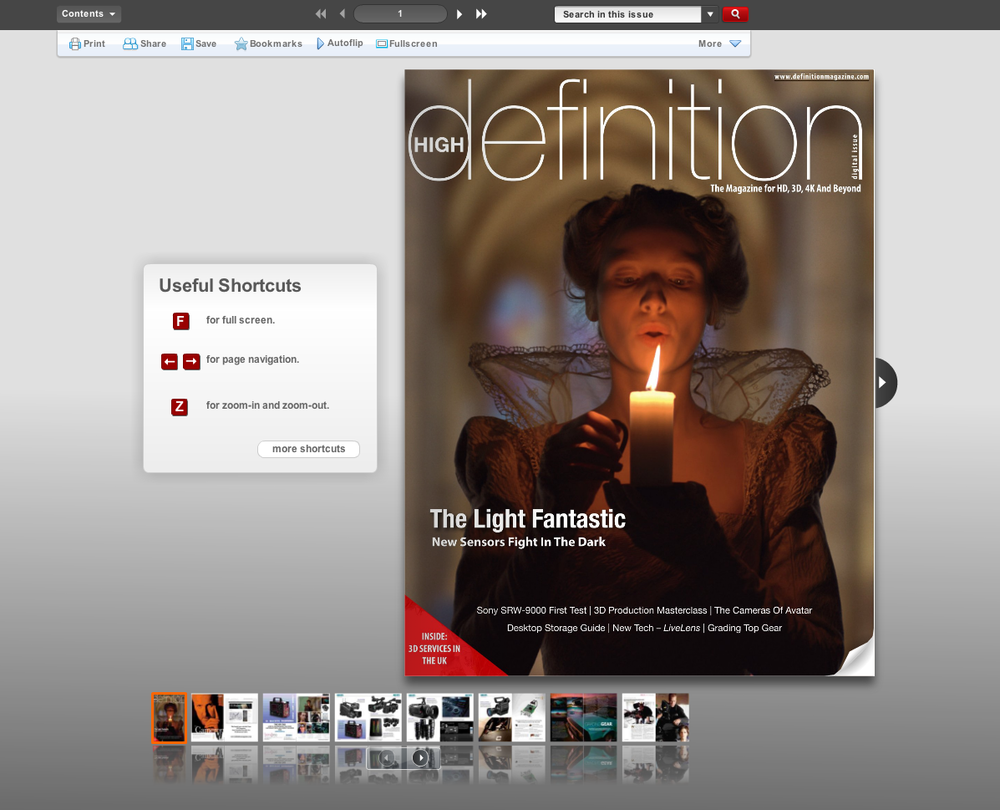The height and width of the screenshot is (810, 1000).
Task: Click the page number field
Action: click(x=400, y=14)
